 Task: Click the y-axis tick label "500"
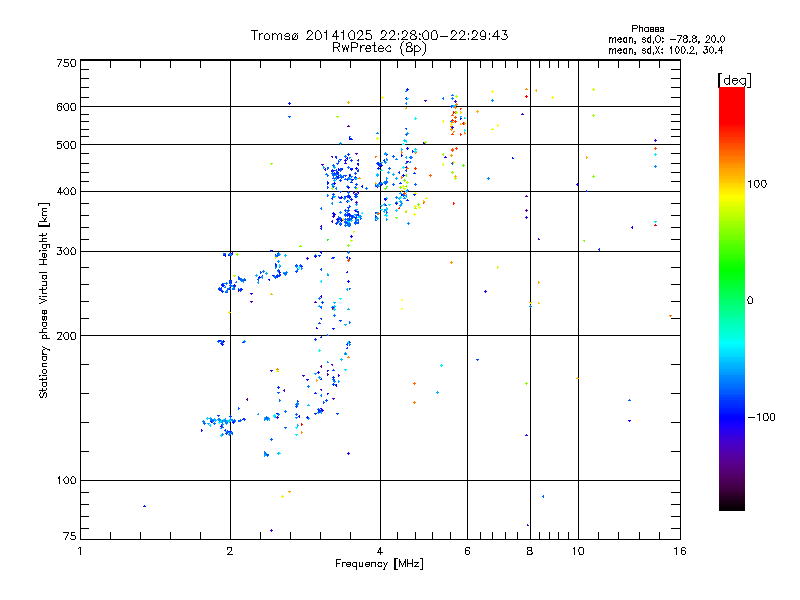click(x=66, y=145)
